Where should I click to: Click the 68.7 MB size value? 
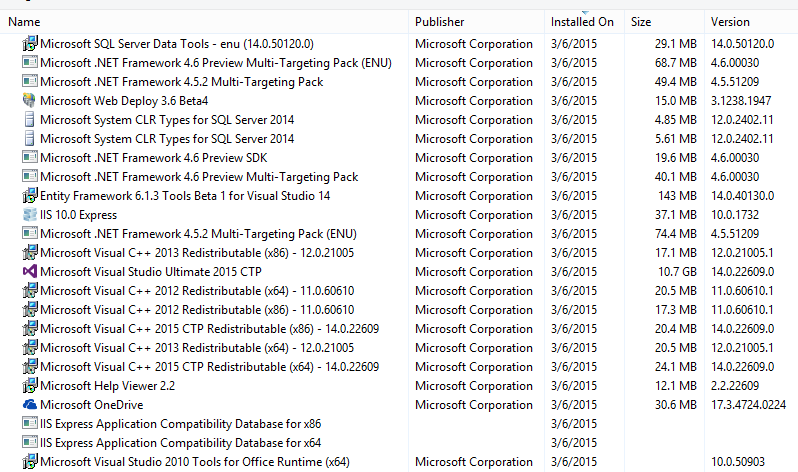coord(675,63)
